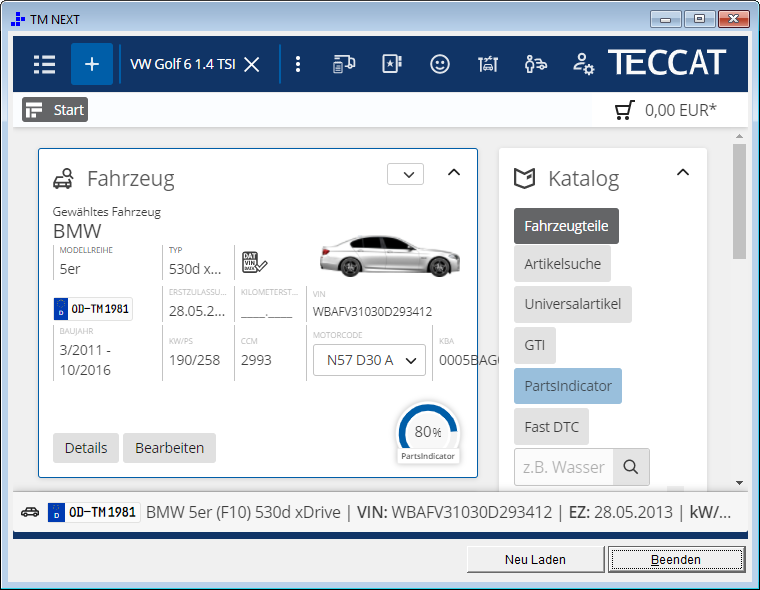Click the Katalog book icon
760x590 pixels.
[x=524, y=178]
